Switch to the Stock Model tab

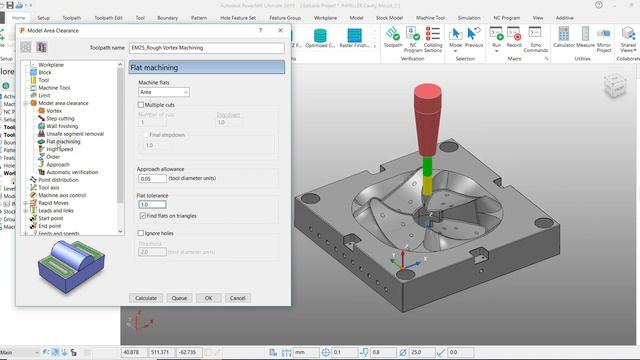(389, 18)
